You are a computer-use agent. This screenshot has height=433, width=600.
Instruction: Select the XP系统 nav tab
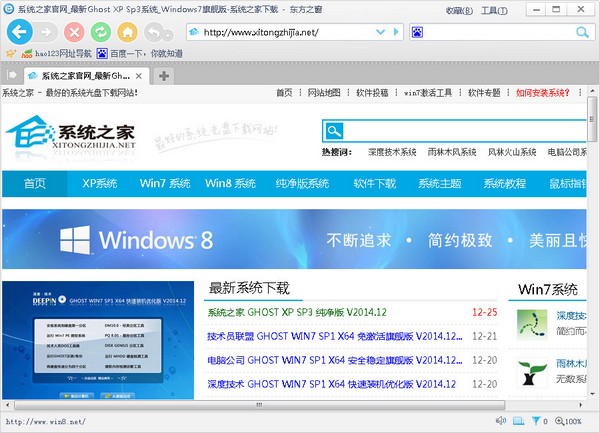pos(99,184)
